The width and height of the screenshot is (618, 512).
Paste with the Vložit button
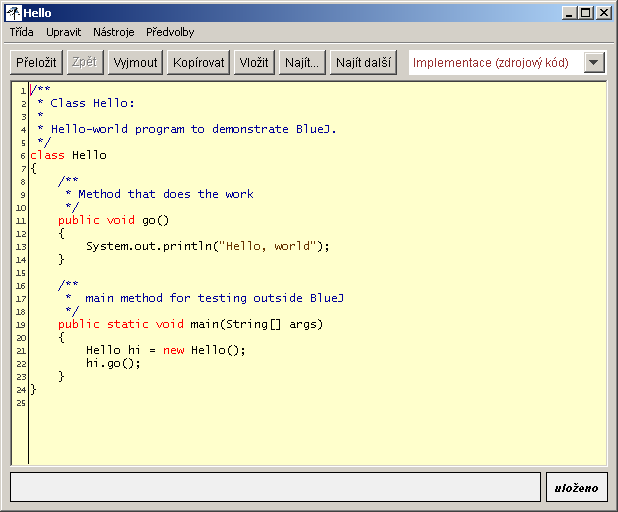tap(254, 62)
